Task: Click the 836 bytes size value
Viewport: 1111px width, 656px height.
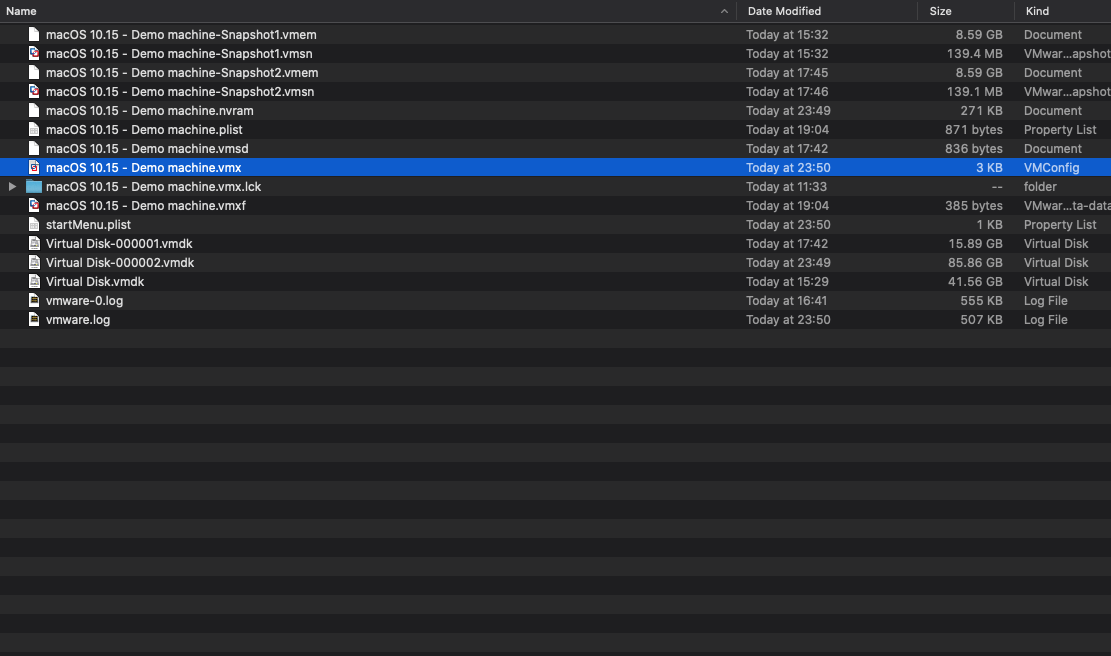Action: [974, 149]
